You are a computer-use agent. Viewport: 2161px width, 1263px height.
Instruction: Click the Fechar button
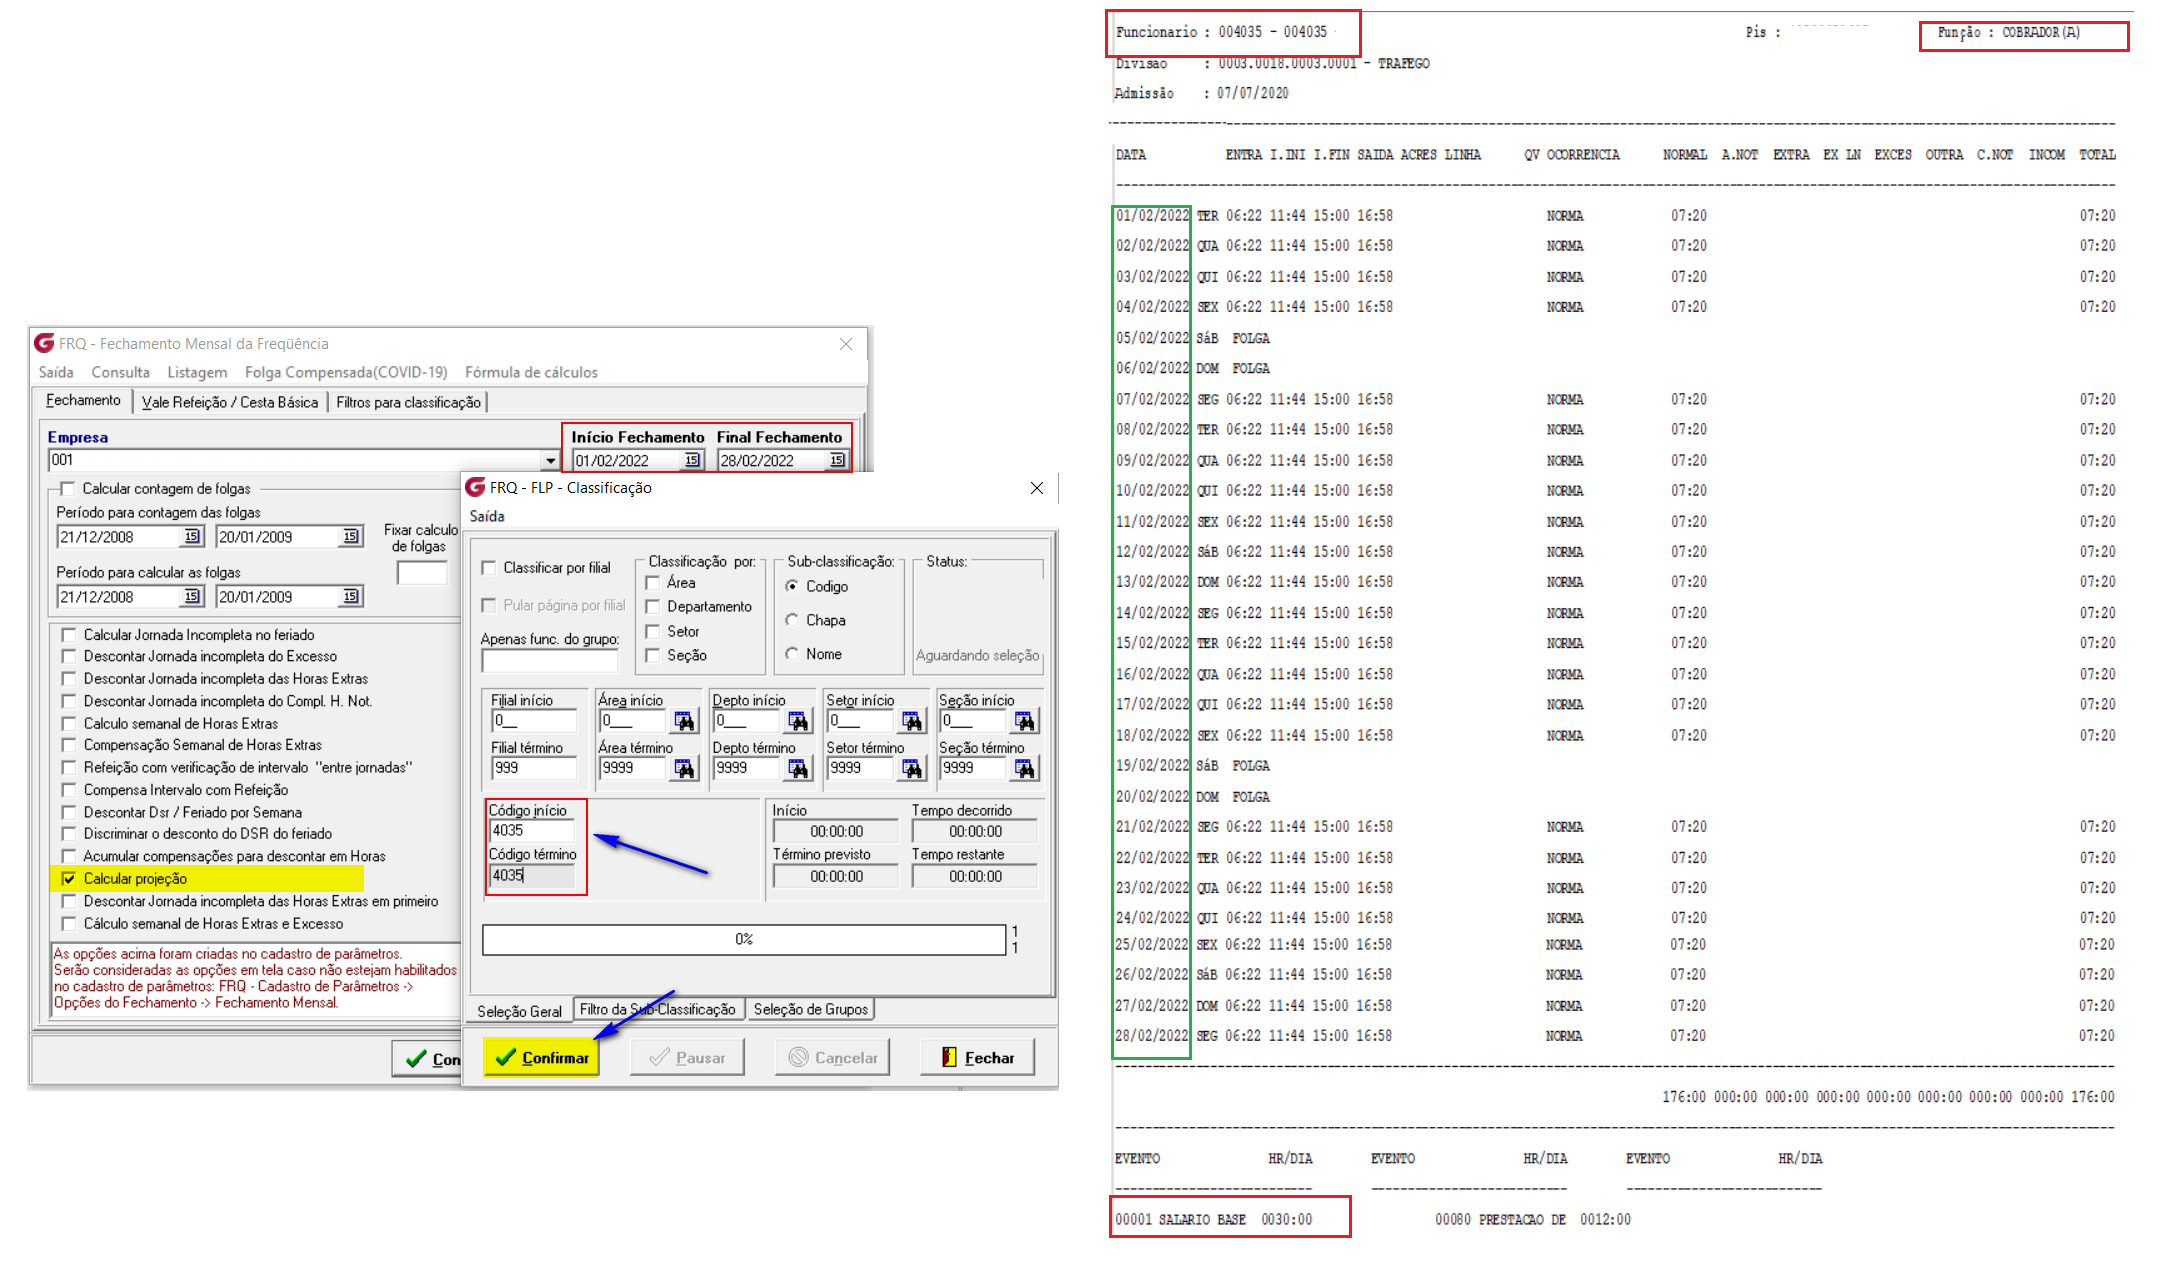click(x=977, y=1057)
